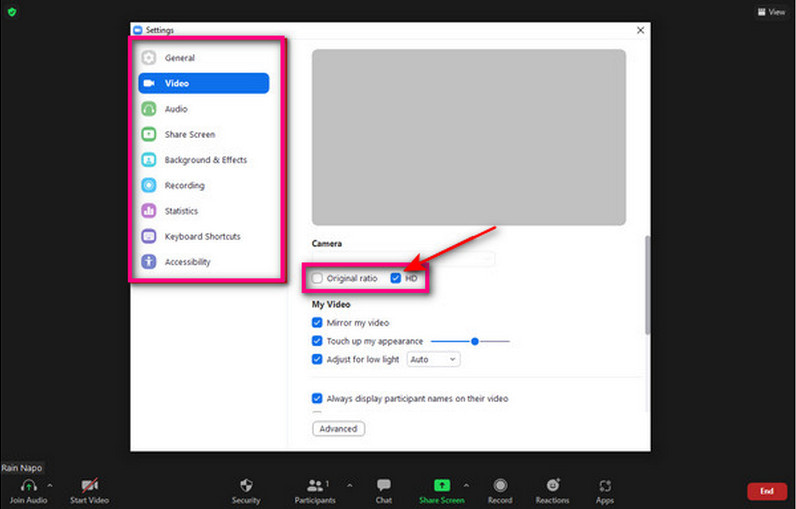Click the Record icon in toolbar

[500, 485]
